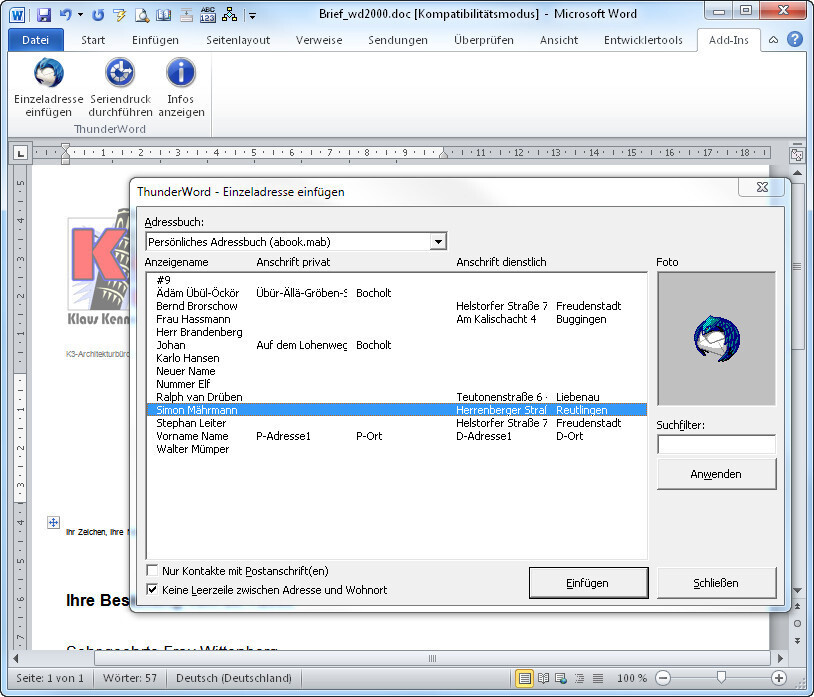
Task: Select contact Stephan Leiter
Action: [x=397, y=422]
